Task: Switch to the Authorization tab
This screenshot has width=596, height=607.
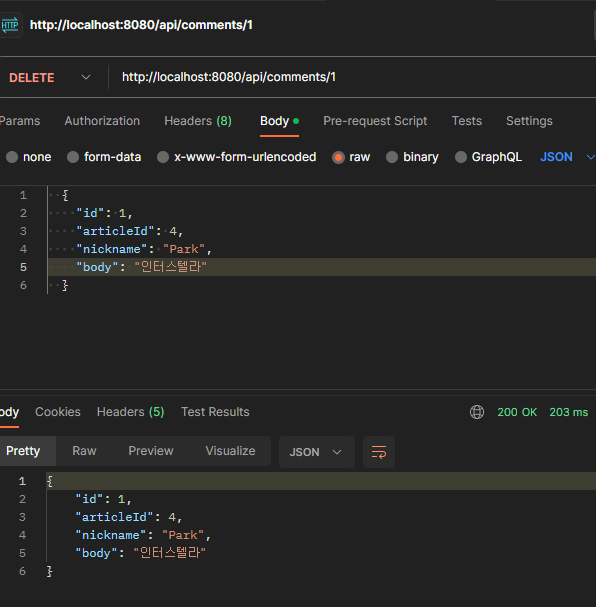Action: click(102, 121)
